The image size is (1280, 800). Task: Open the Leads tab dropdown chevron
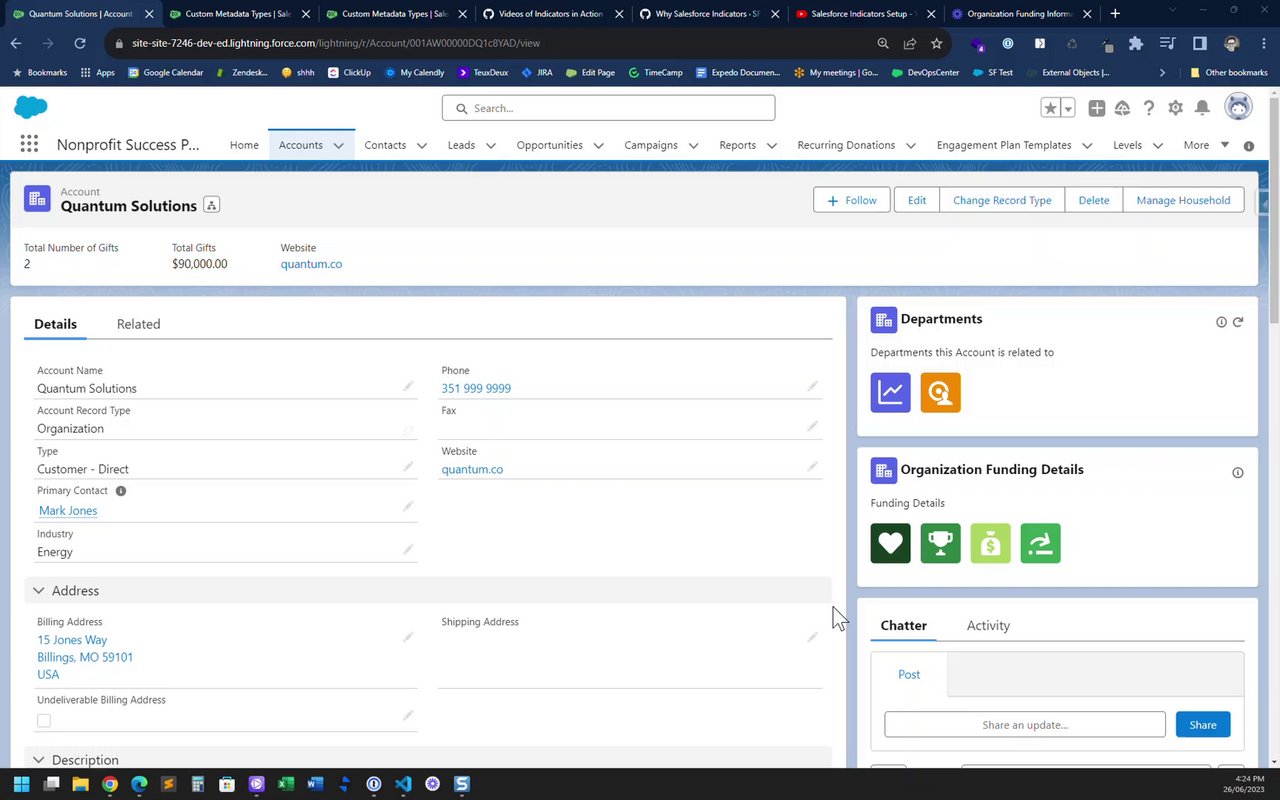tap(491, 145)
